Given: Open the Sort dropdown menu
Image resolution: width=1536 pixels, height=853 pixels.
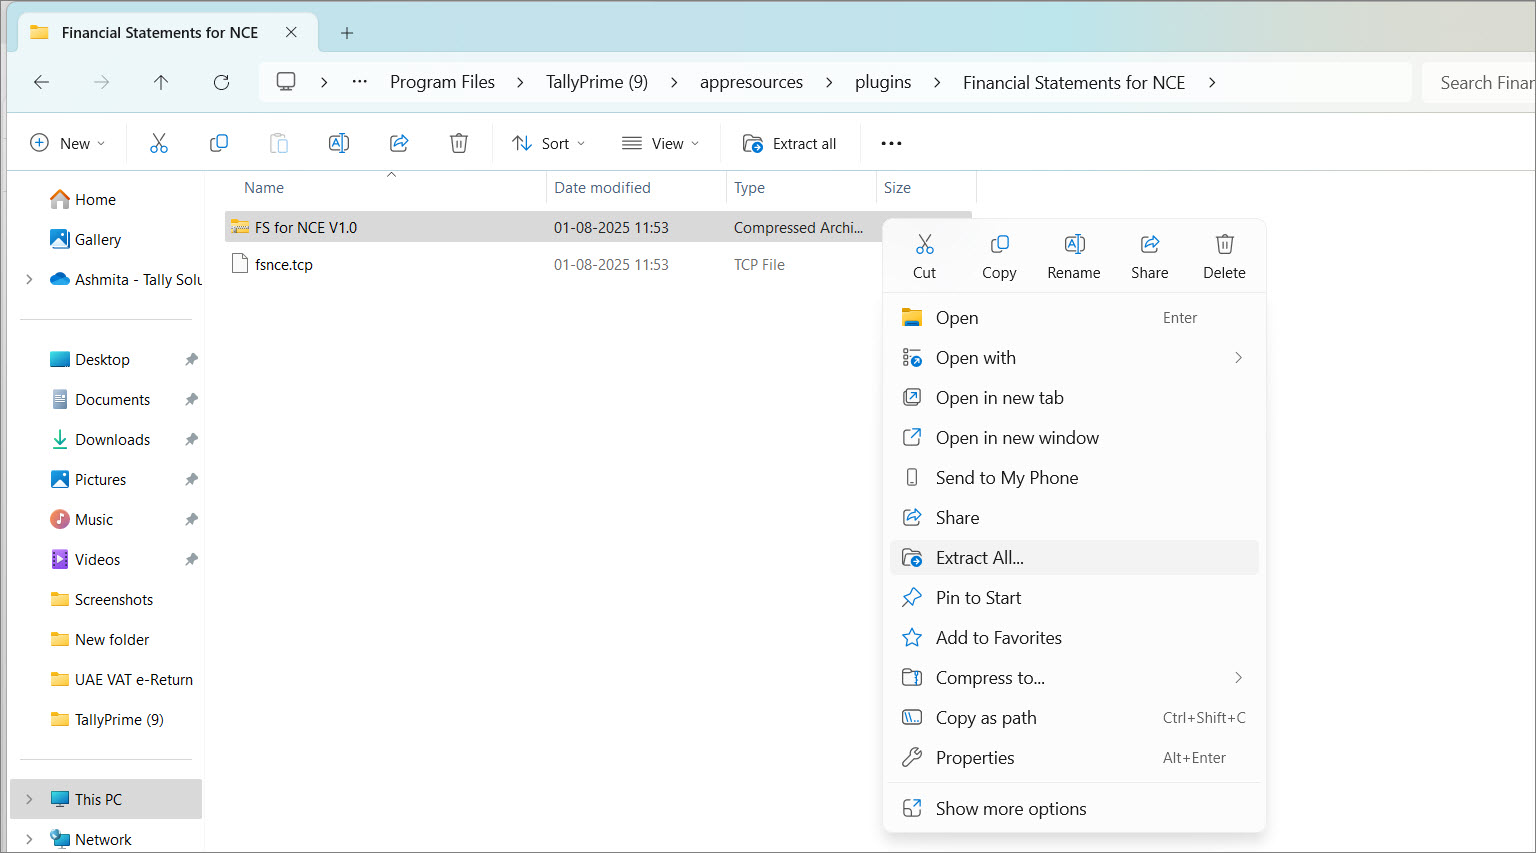Looking at the screenshot, I should 548,143.
